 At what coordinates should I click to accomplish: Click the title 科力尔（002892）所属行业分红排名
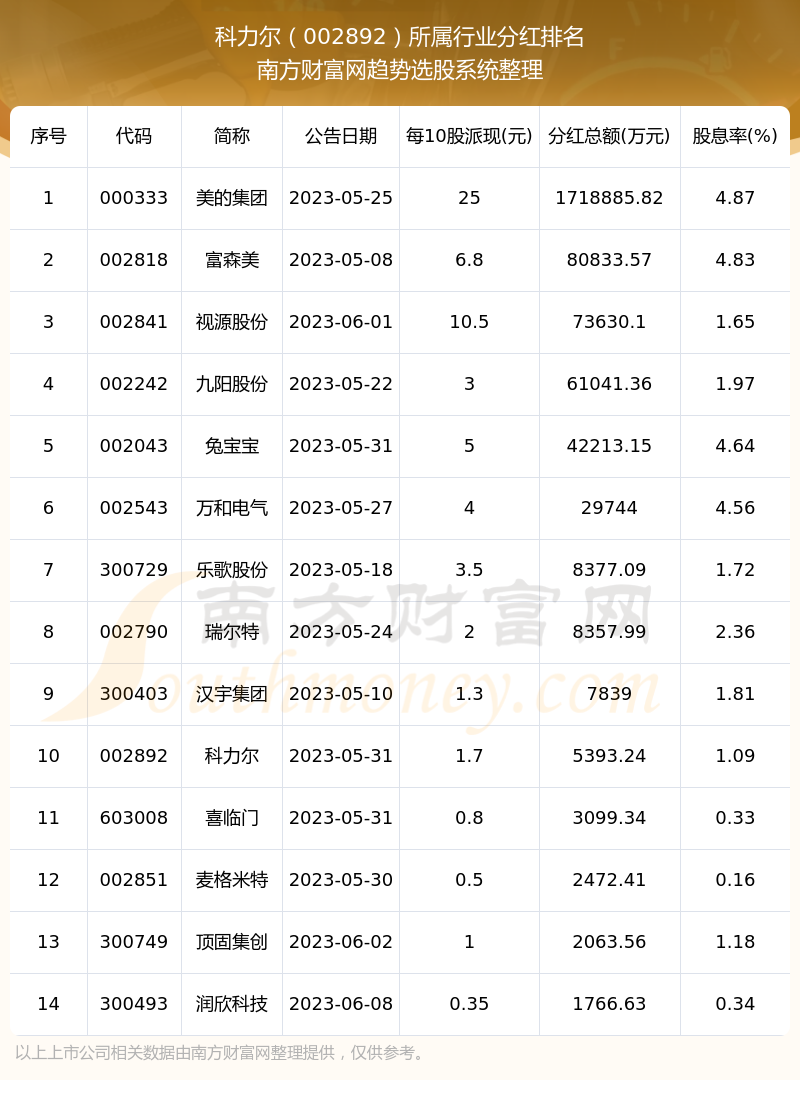pos(399,37)
